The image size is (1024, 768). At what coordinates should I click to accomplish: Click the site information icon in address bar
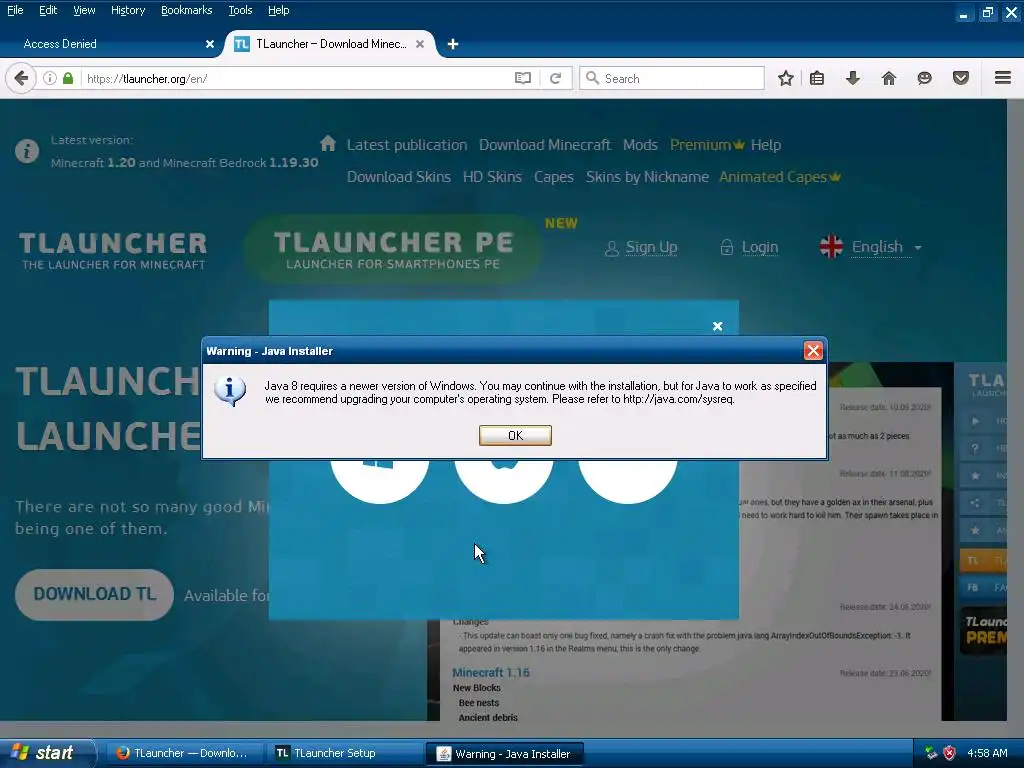[50, 78]
